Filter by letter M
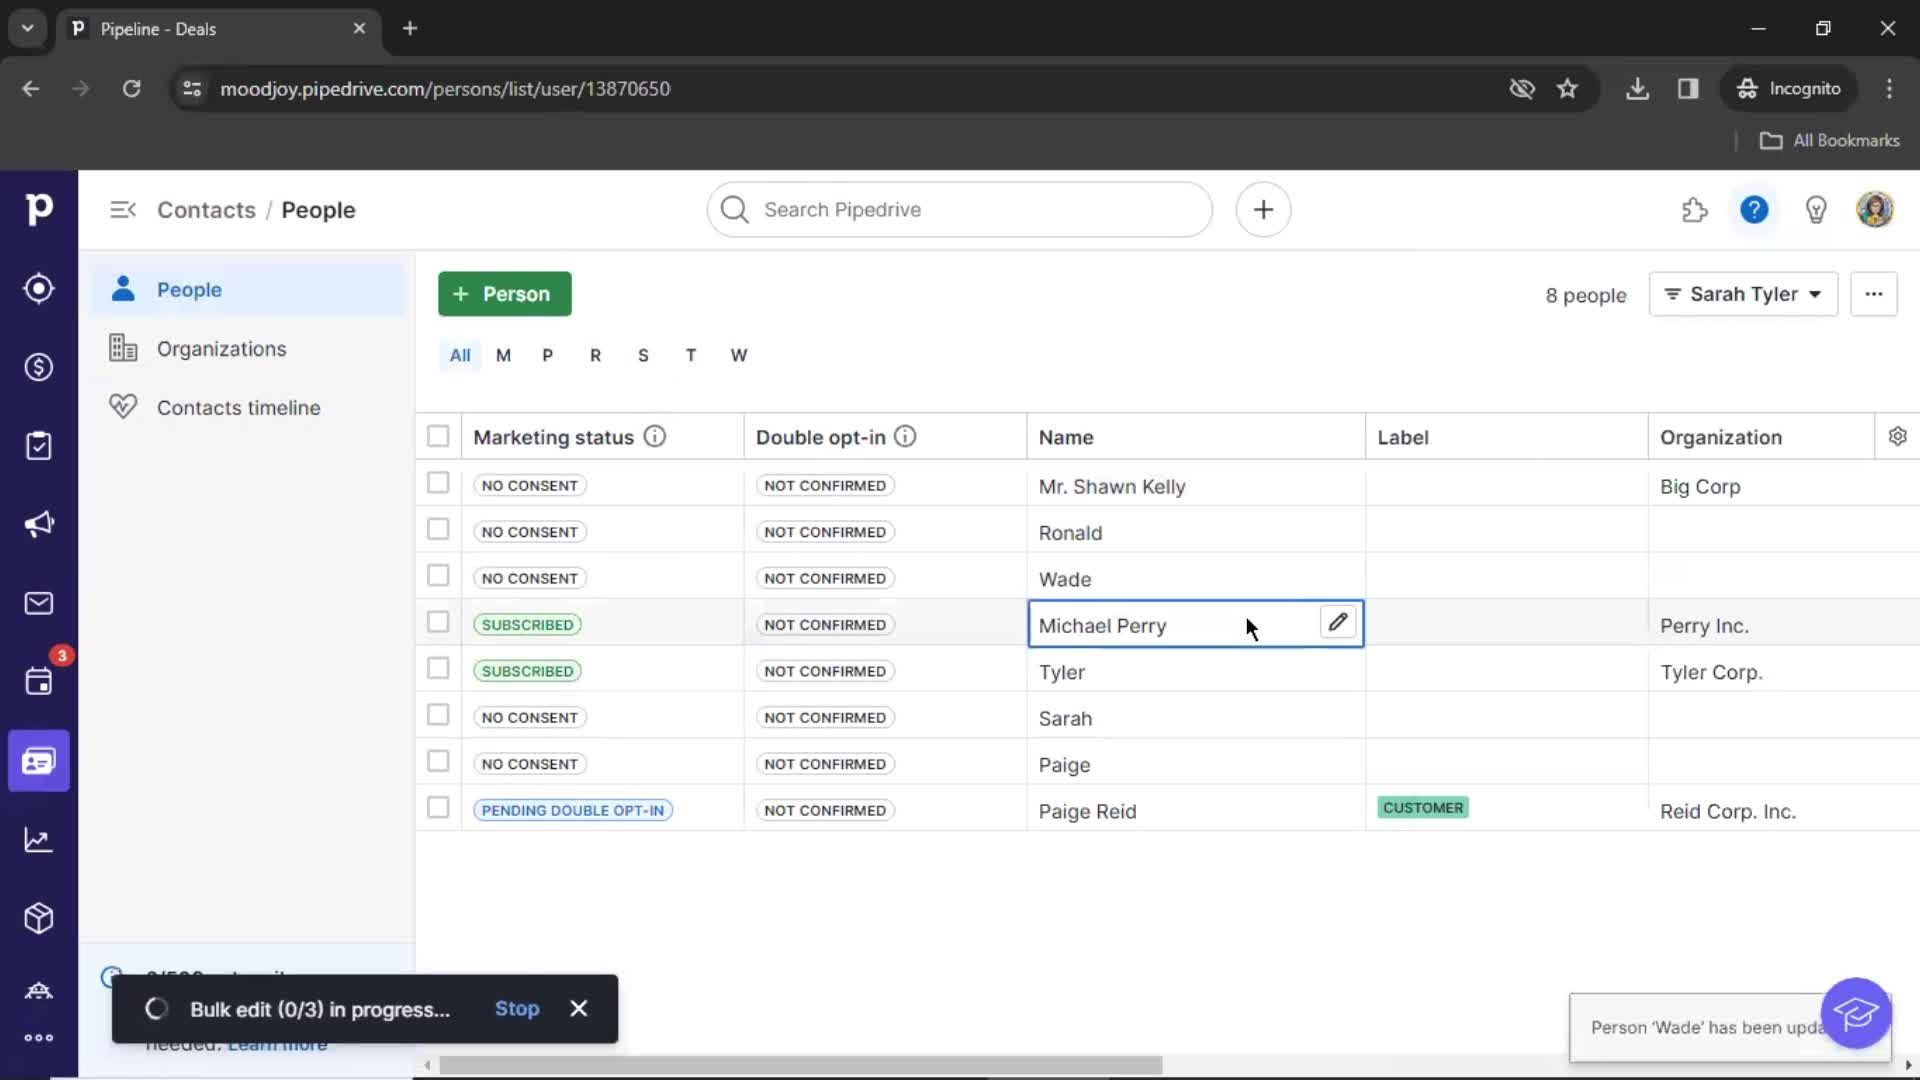 (x=503, y=355)
